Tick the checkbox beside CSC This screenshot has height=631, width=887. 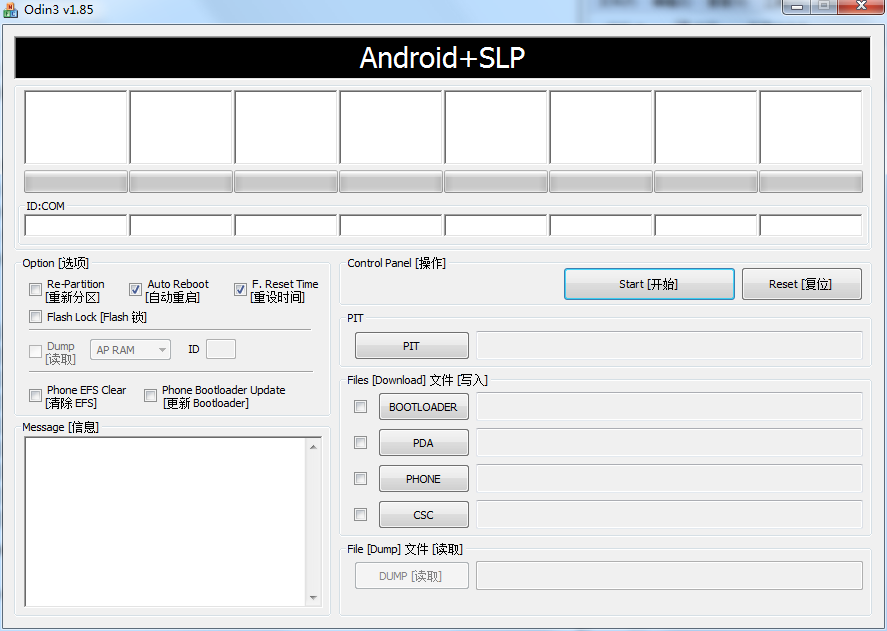pos(361,515)
